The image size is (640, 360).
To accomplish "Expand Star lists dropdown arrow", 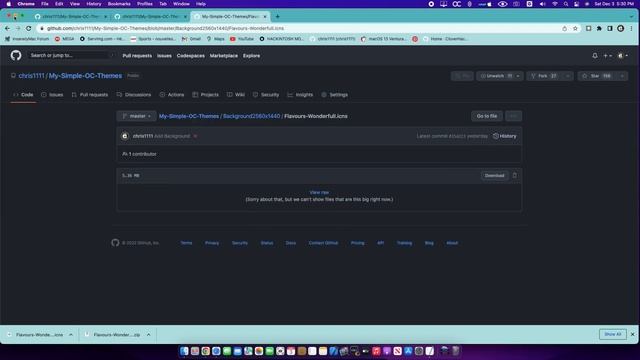I will coord(622,76).
